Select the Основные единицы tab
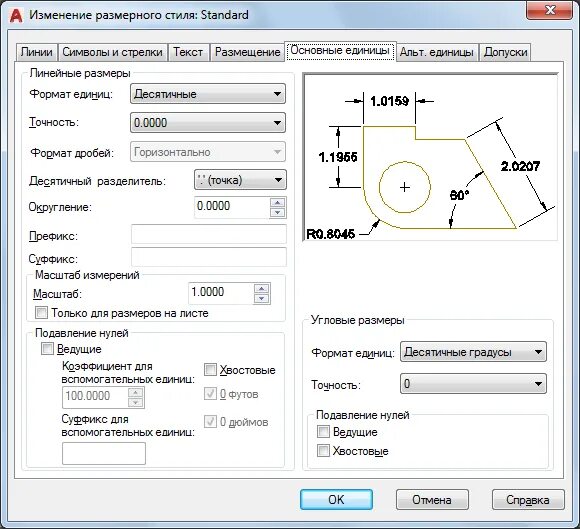 [340, 50]
